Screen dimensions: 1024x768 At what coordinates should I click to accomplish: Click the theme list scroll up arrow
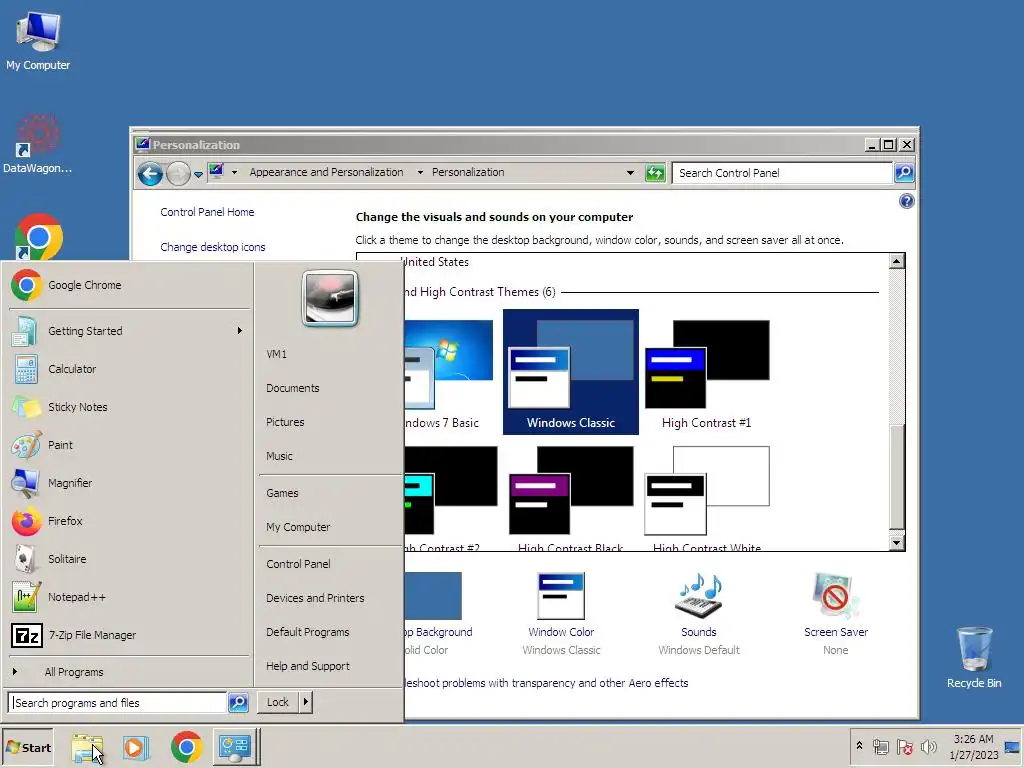[897, 261]
